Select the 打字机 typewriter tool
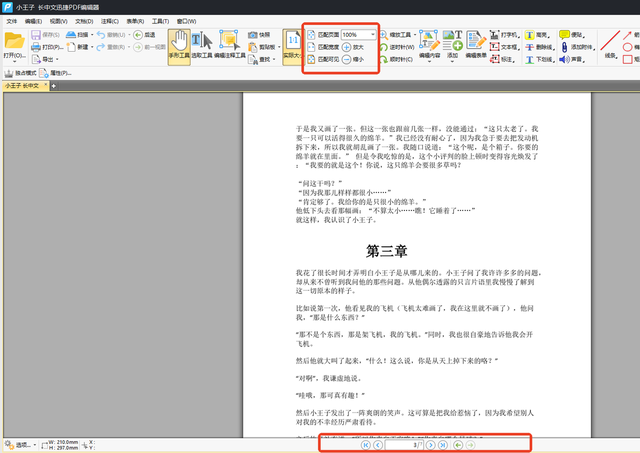Screen dimensions: 640x453 coord(504,35)
